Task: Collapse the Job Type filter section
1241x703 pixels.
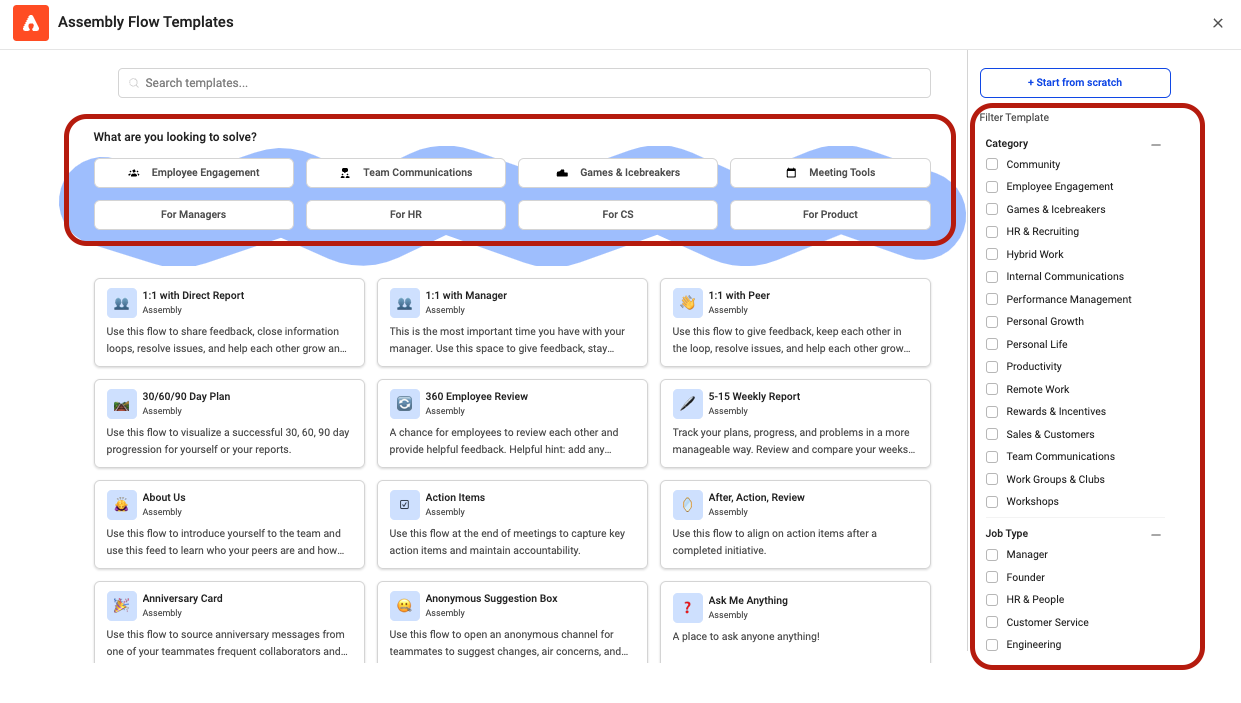Action: coord(1156,535)
